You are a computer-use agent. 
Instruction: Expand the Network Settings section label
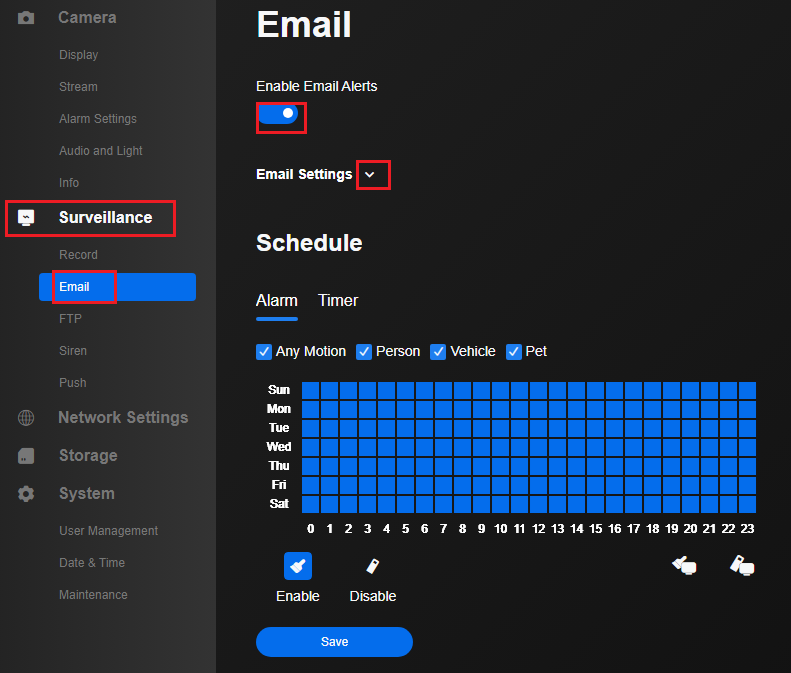point(122,418)
